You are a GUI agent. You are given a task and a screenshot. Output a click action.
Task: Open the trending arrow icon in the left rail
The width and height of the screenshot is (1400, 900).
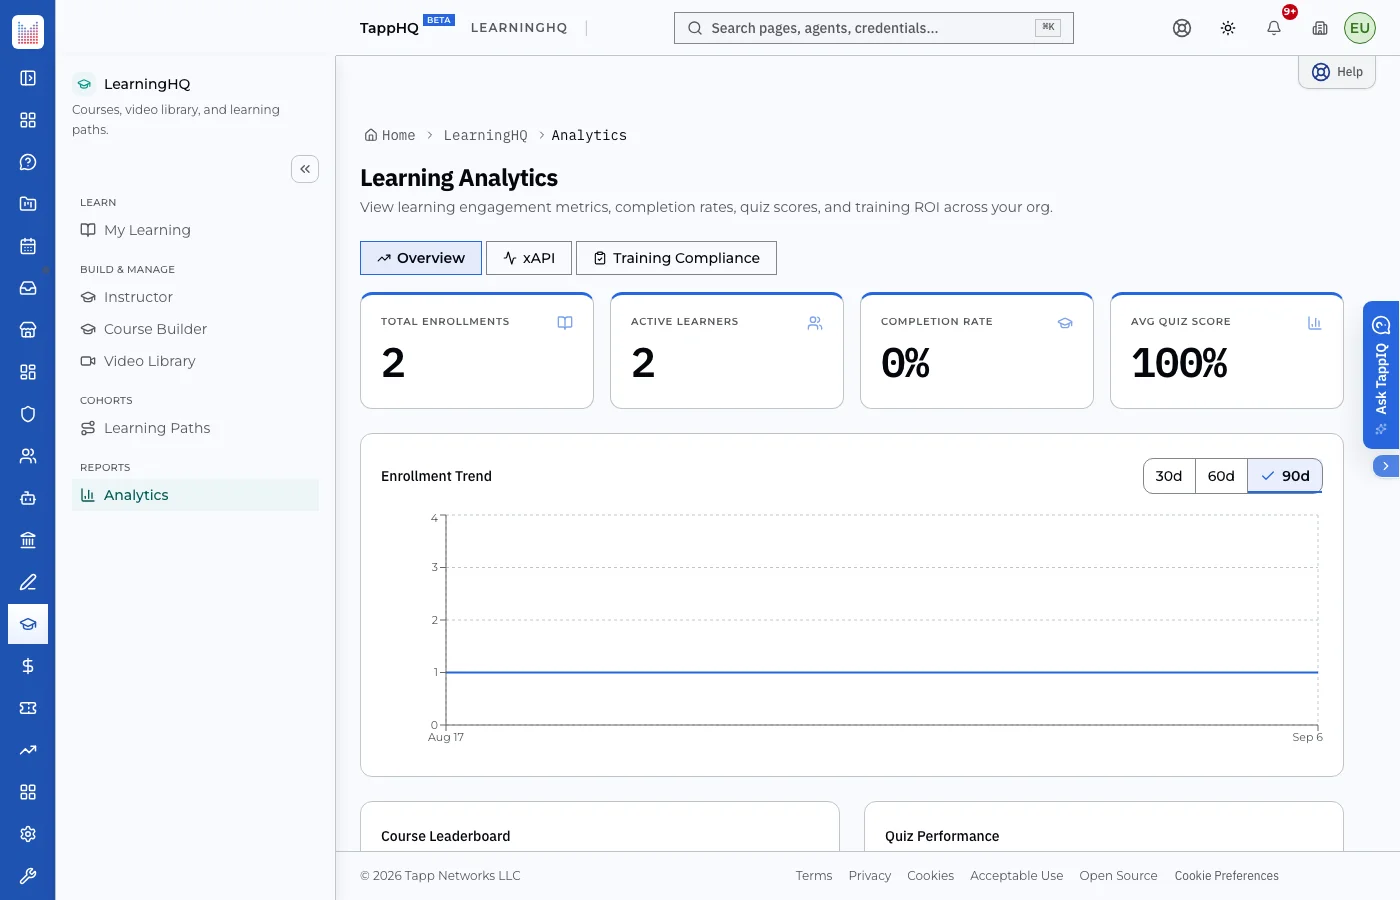coord(28,750)
